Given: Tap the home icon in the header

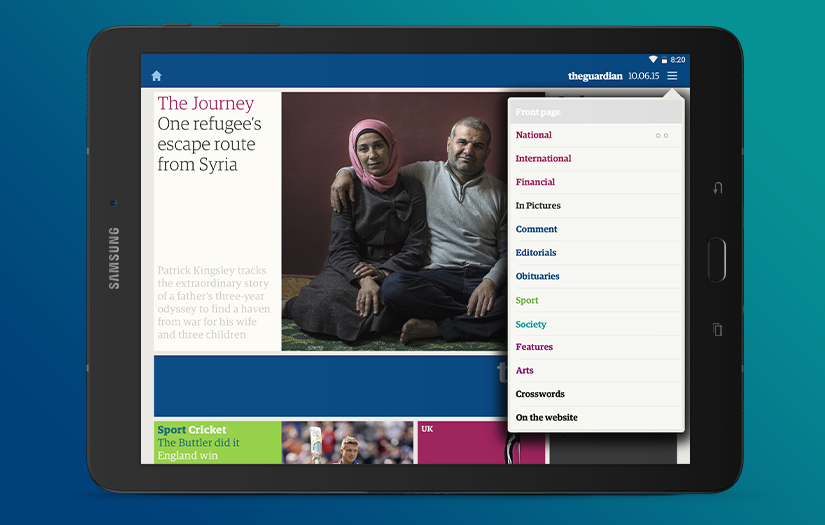Looking at the screenshot, I should point(156,76).
